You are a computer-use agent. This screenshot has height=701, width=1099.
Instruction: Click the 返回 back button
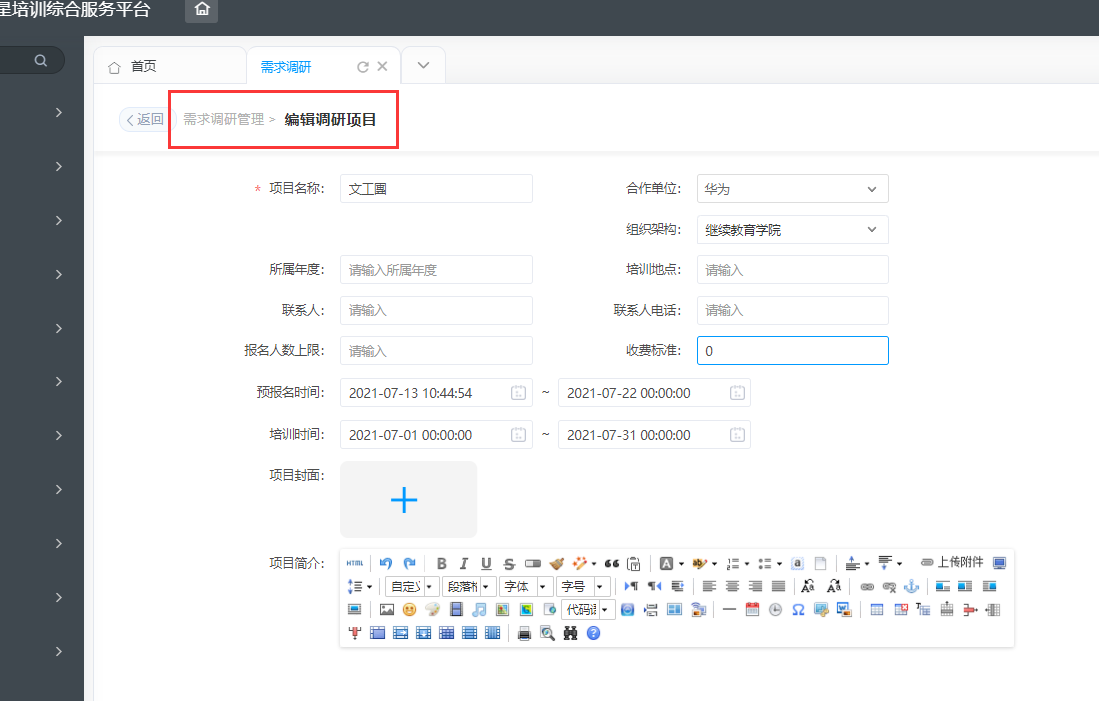pos(144,120)
